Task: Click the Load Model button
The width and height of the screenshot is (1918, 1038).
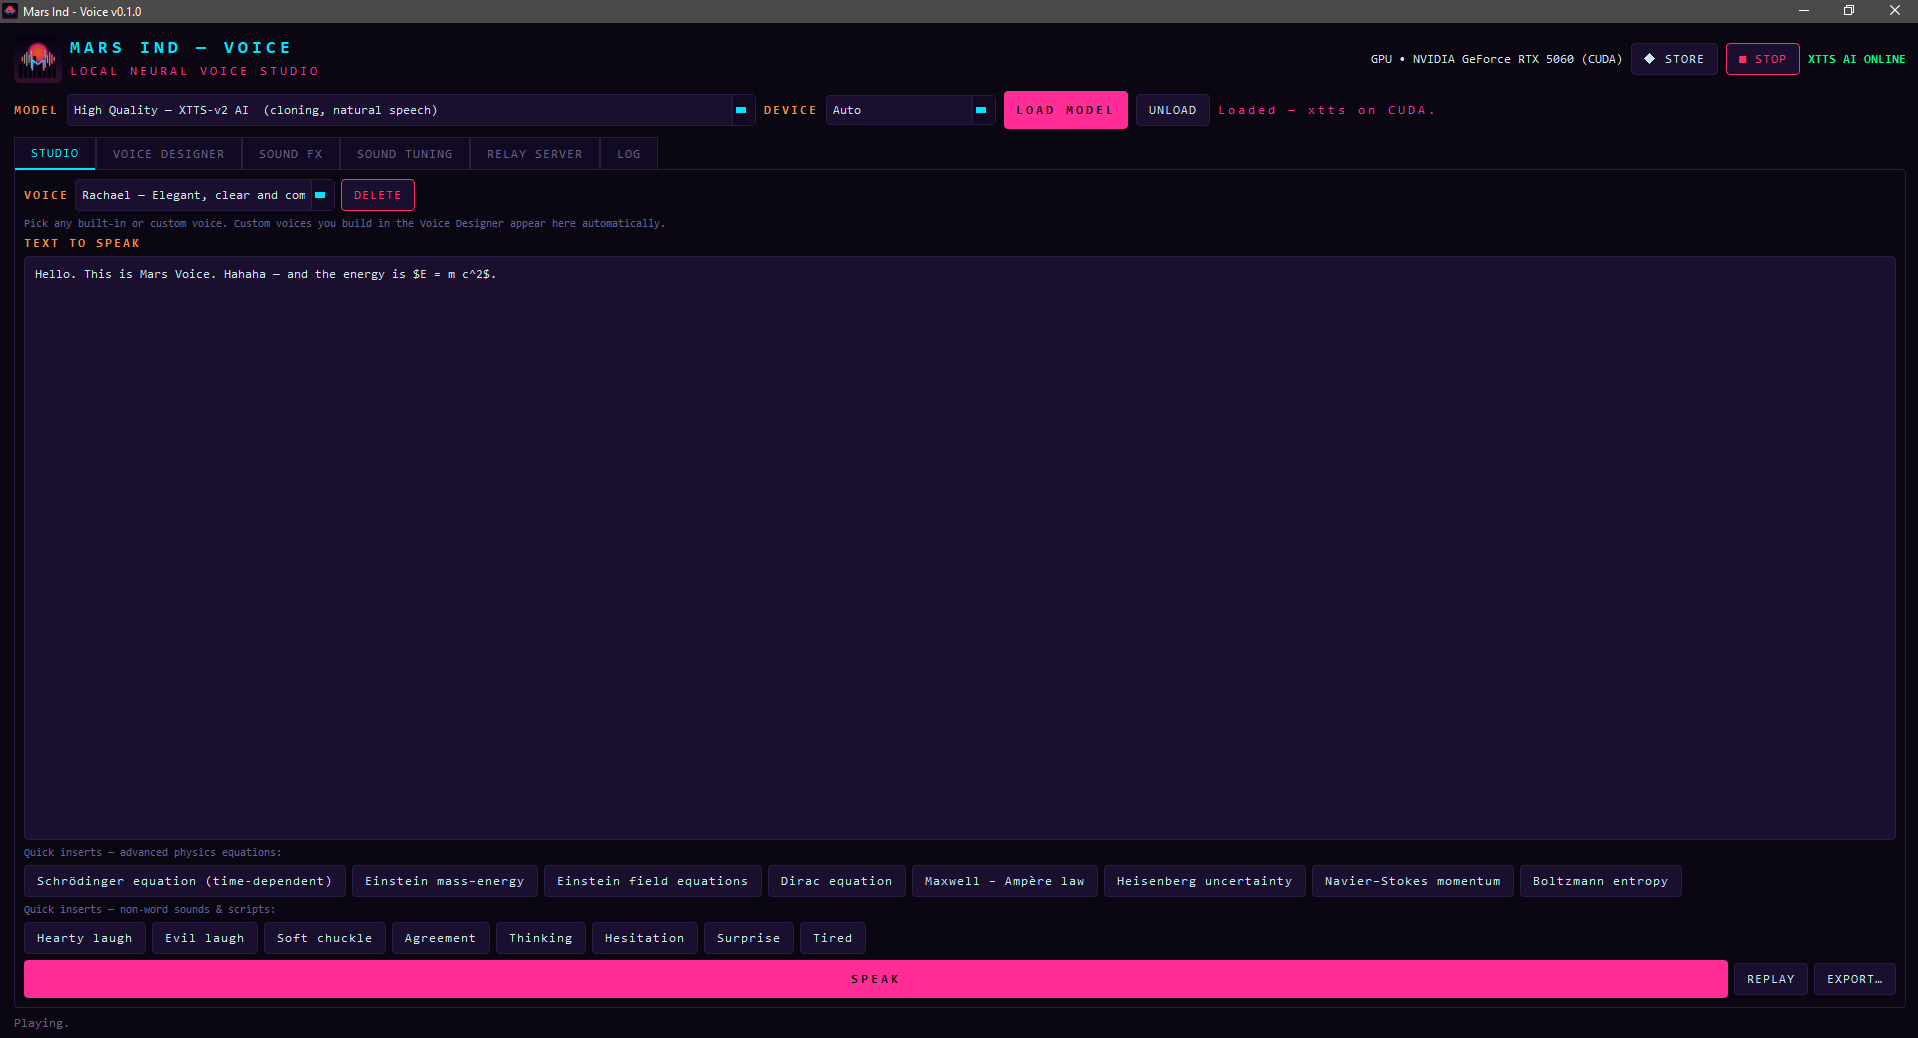Action: pos(1065,110)
